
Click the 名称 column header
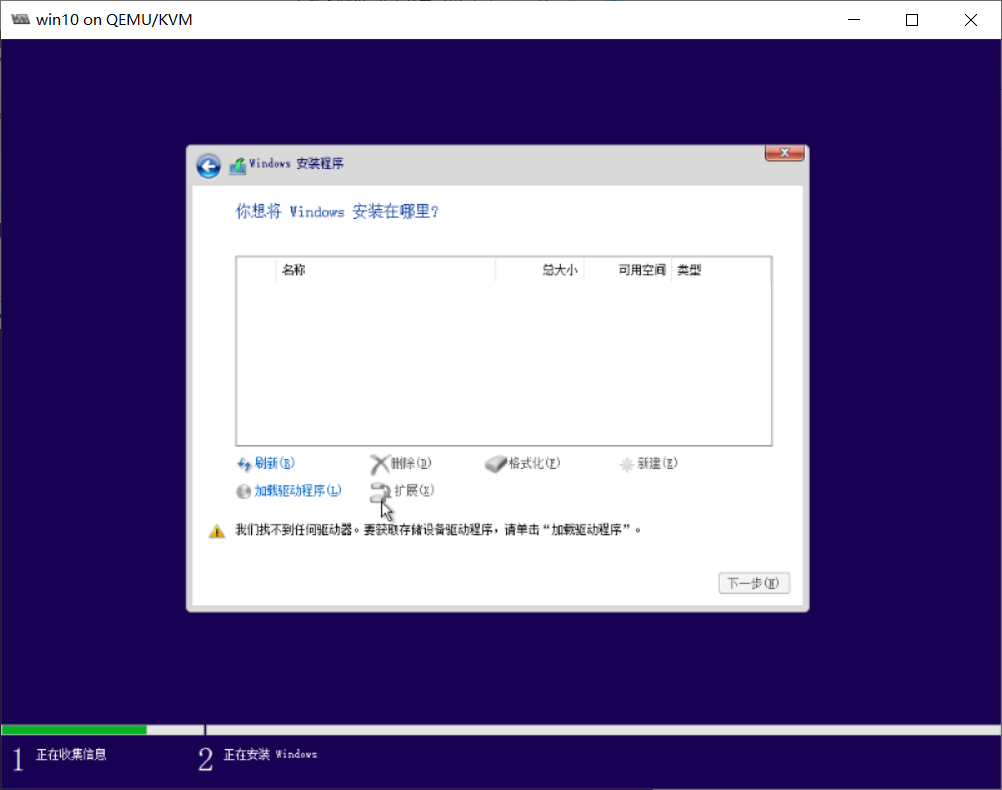[386, 270]
